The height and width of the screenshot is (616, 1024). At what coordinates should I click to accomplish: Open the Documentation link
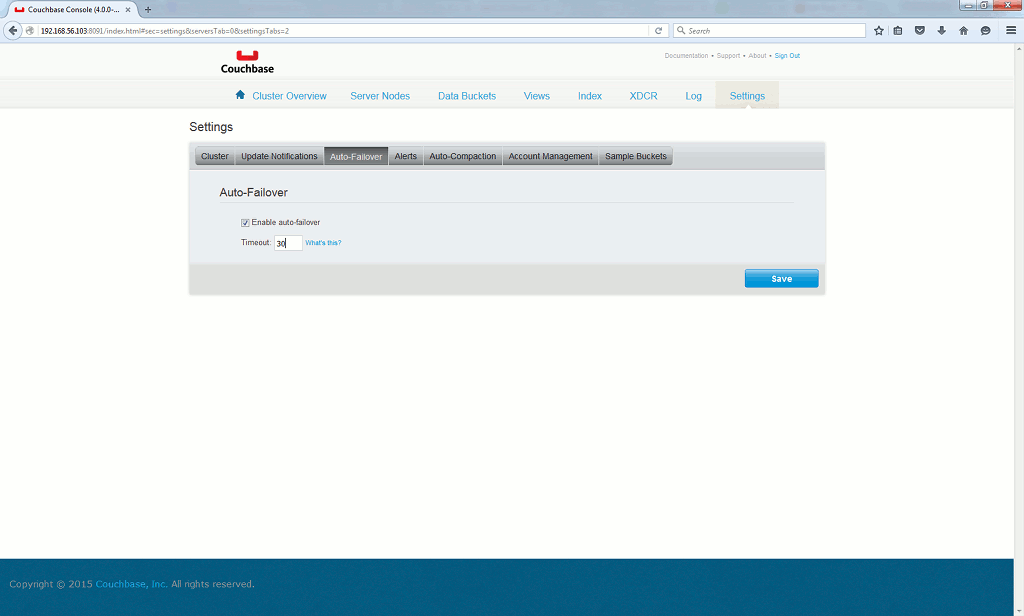coord(686,56)
